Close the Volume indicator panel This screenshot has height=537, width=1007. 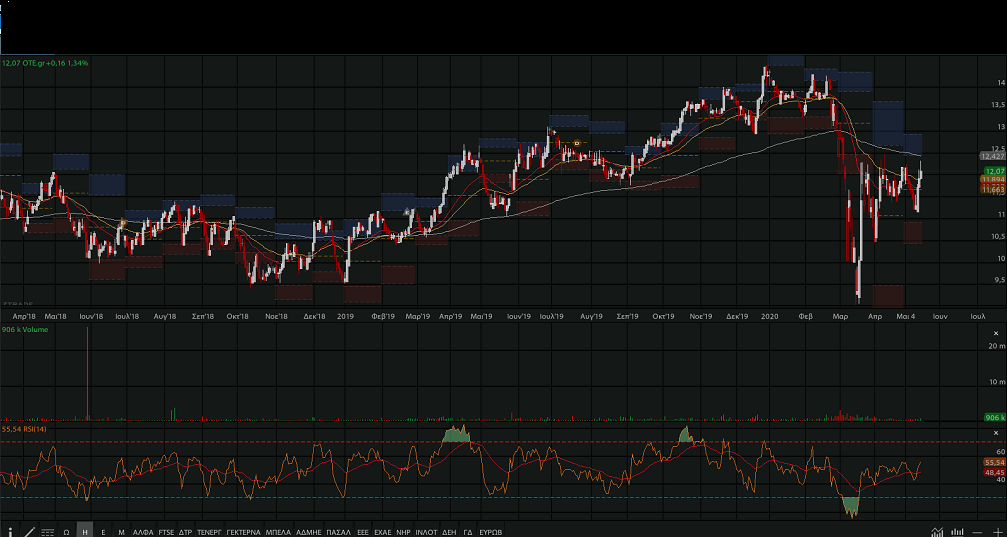(995, 332)
